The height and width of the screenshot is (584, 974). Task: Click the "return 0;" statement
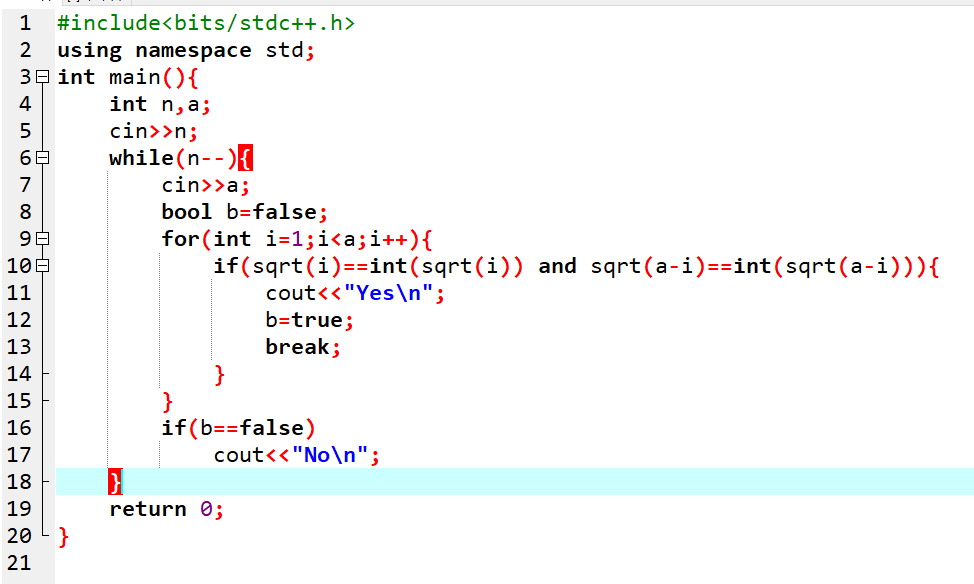coord(166,509)
